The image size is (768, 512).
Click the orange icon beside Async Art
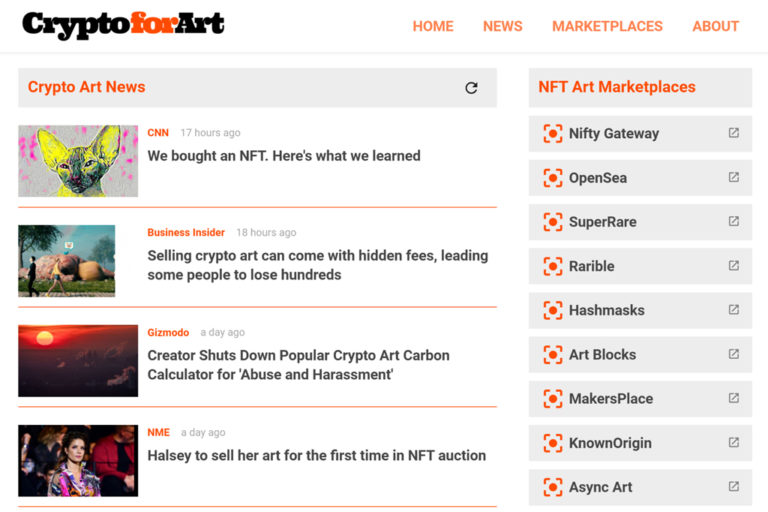pyautogui.click(x=552, y=487)
